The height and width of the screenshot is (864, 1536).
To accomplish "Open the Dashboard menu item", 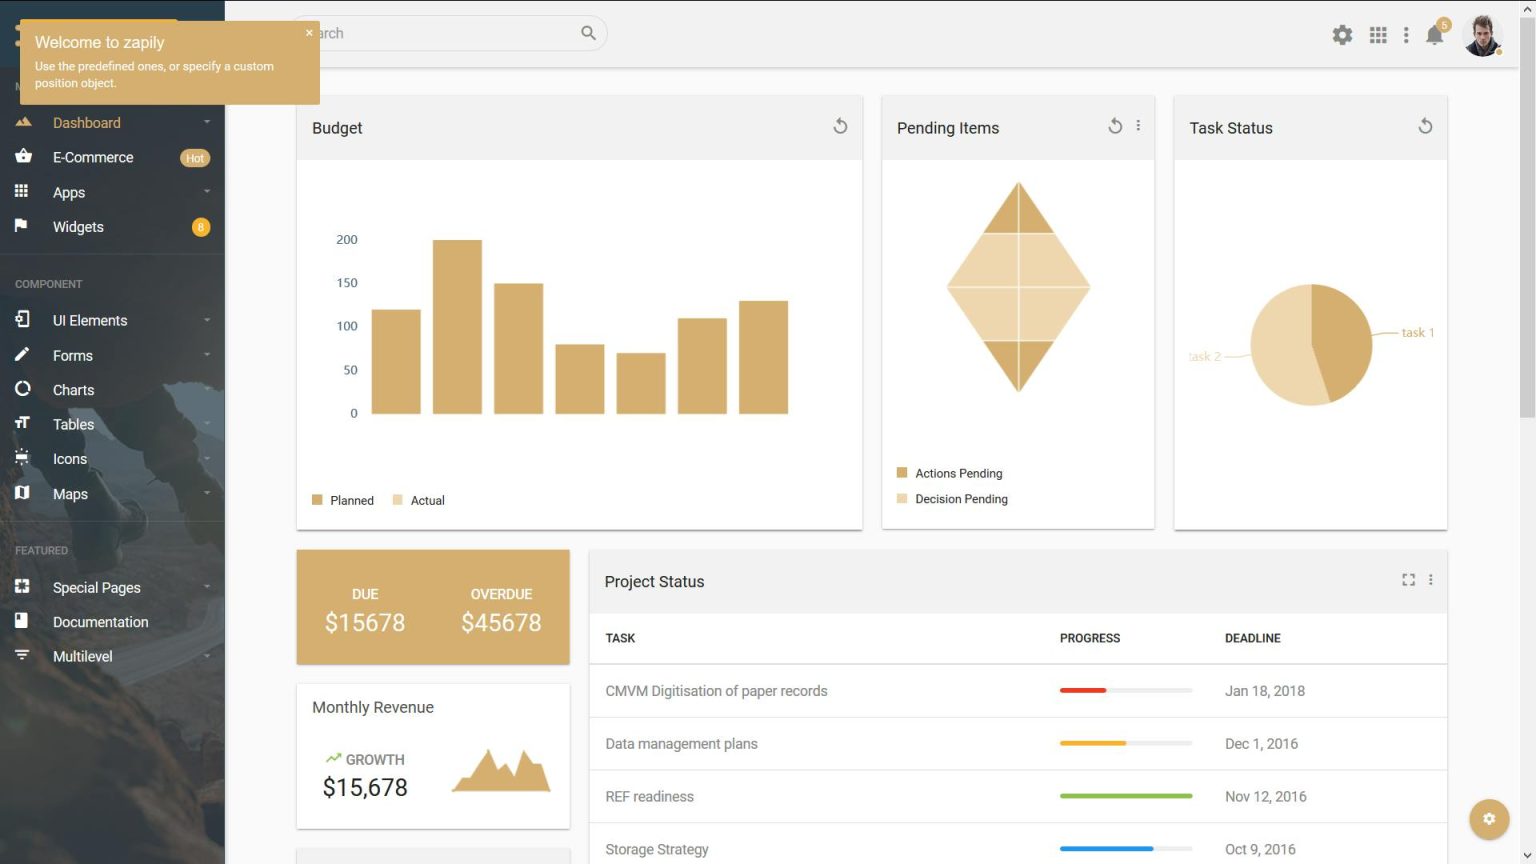I will tap(86, 122).
